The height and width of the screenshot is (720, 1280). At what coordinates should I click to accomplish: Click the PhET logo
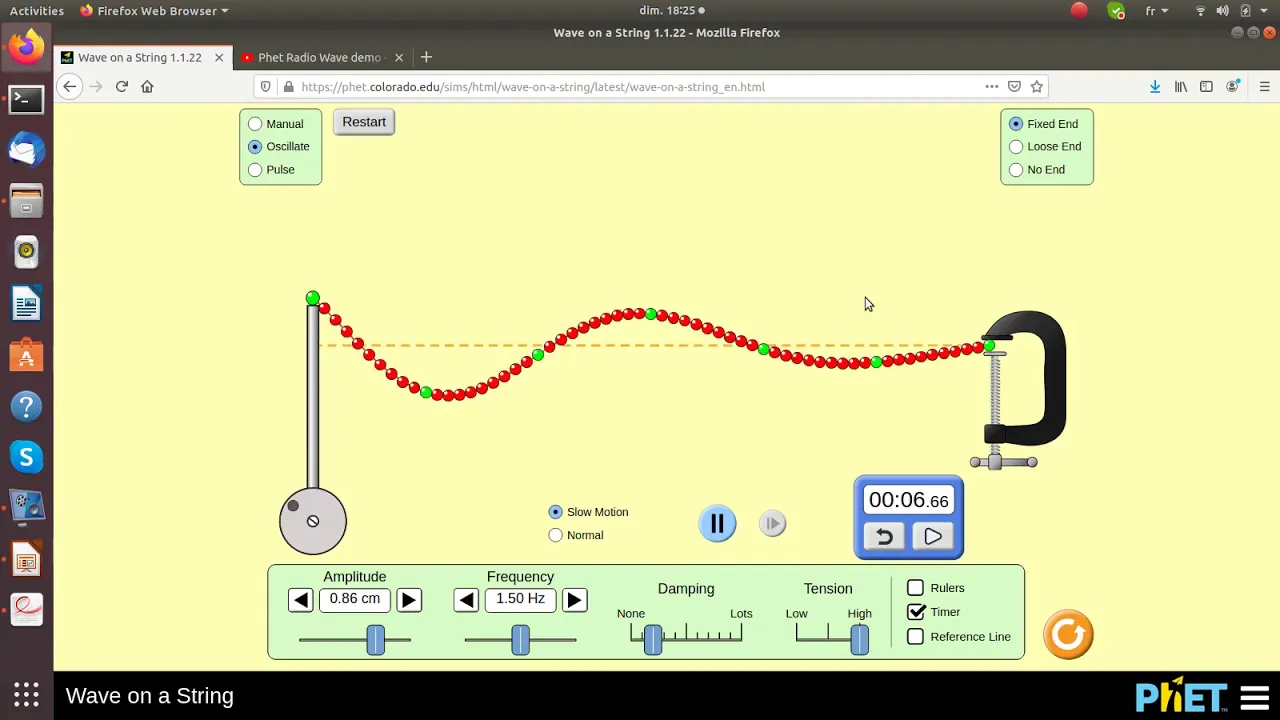(1181, 696)
